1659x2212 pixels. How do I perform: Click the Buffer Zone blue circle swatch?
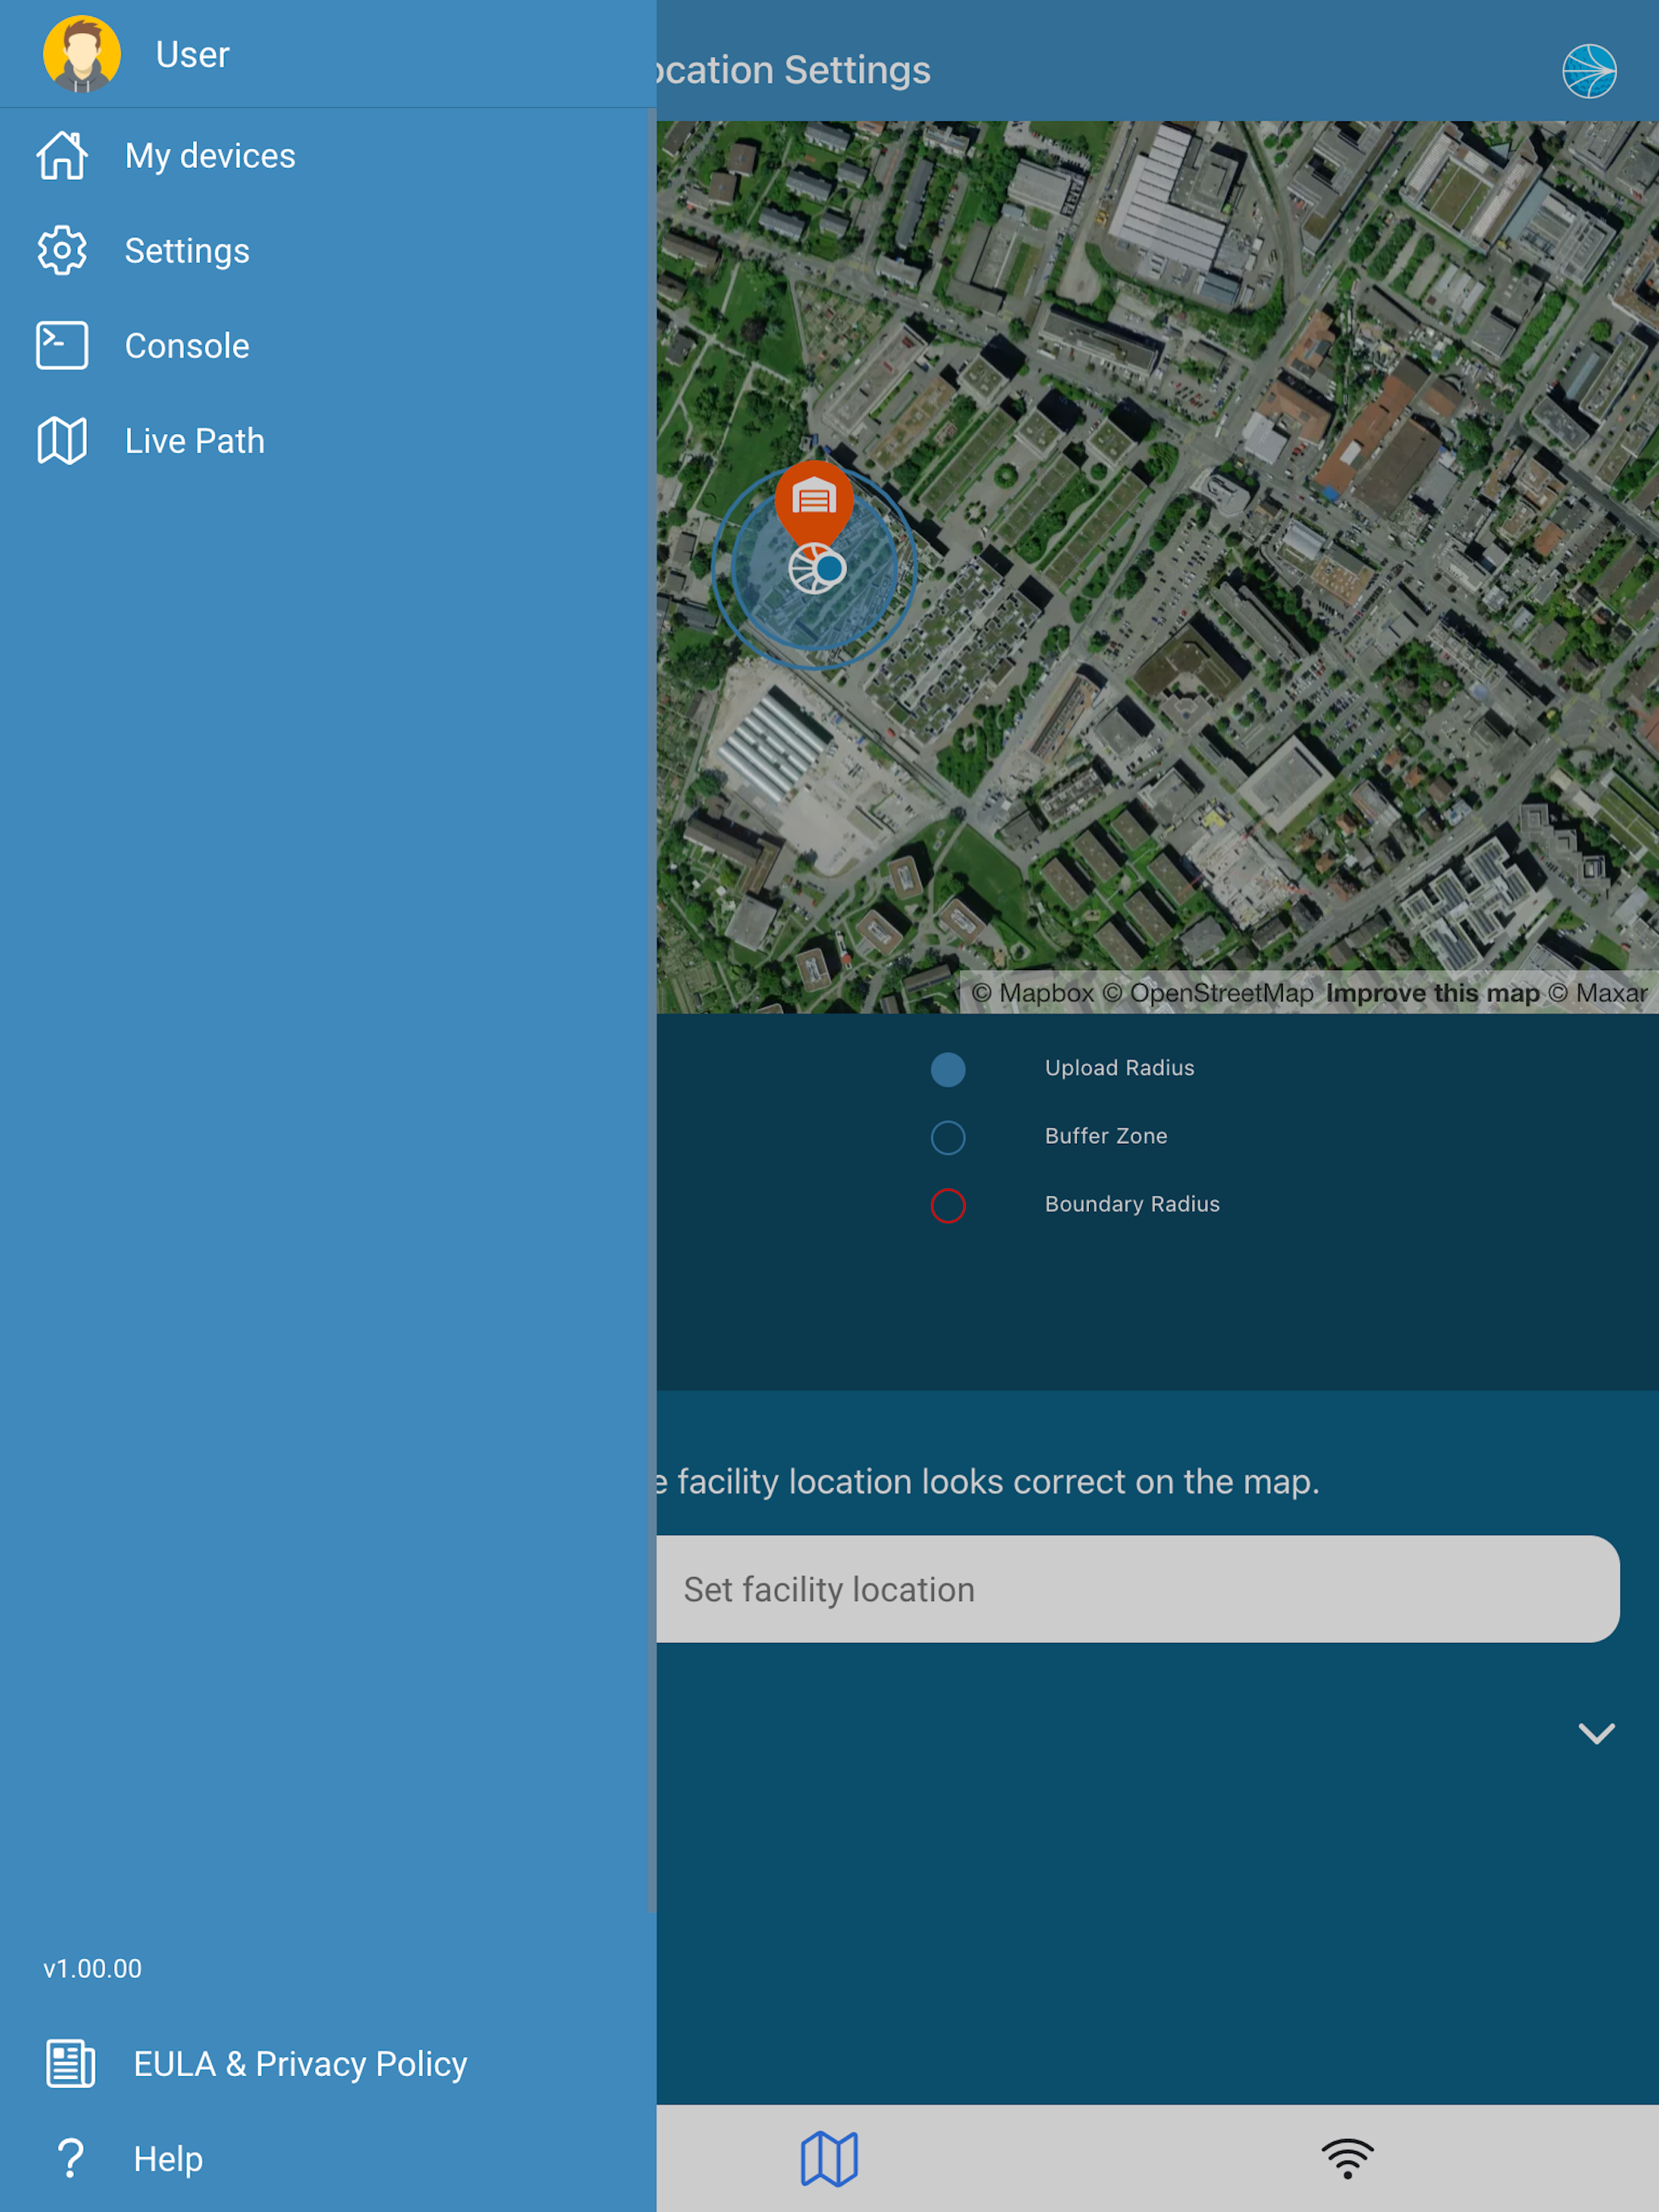click(948, 1137)
